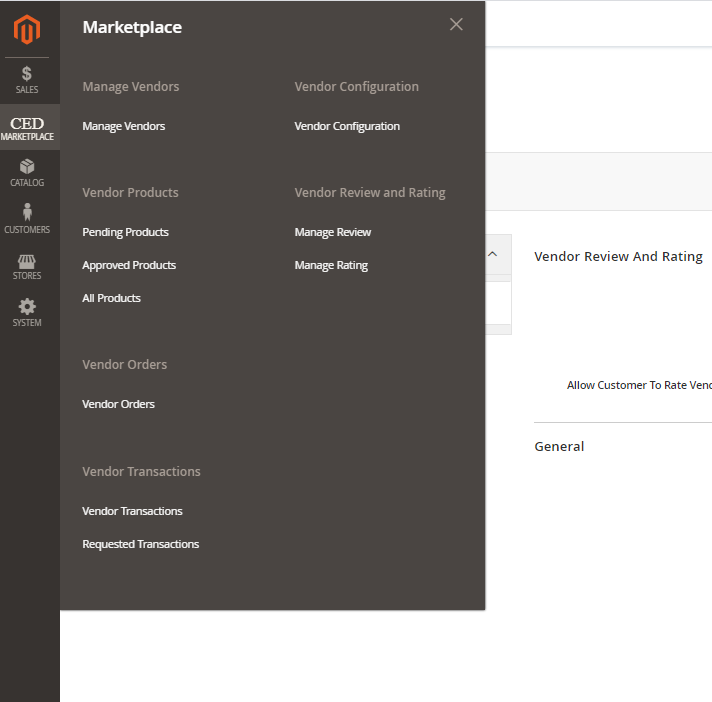Image resolution: width=712 pixels, height=702 pixels.
Task: Click the Magento logo icon
Action: (28, 30)
